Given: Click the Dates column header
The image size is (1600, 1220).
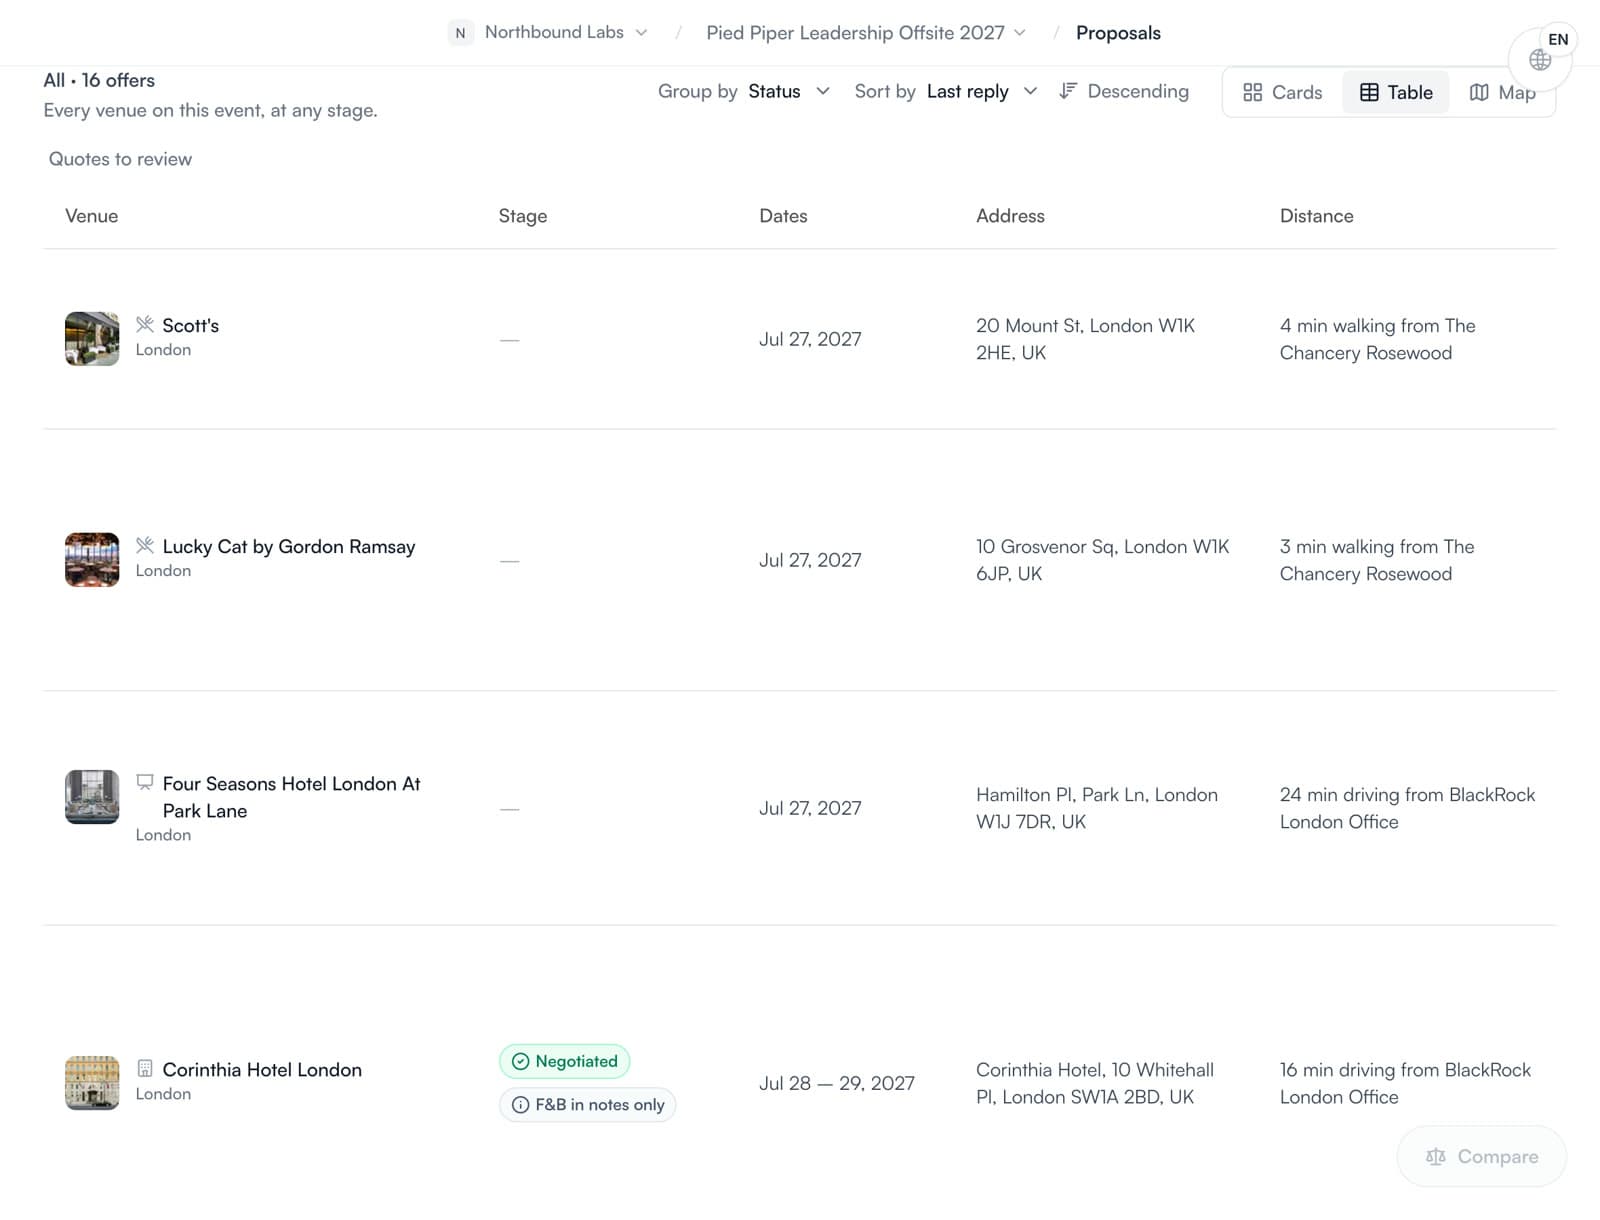Looking at the screenshot, I should [x=783, y=215].
